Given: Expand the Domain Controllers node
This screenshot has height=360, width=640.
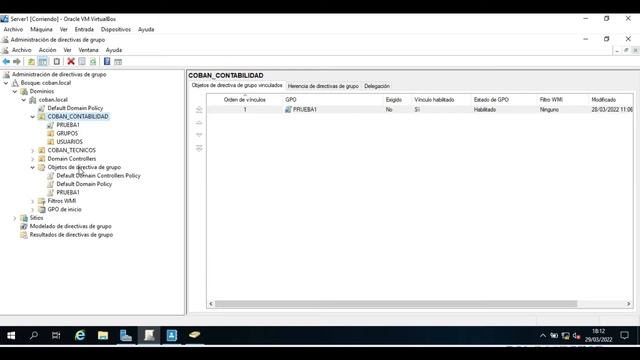Looking at the screenshot, I should pyautogui.click(x=33, y=159).
